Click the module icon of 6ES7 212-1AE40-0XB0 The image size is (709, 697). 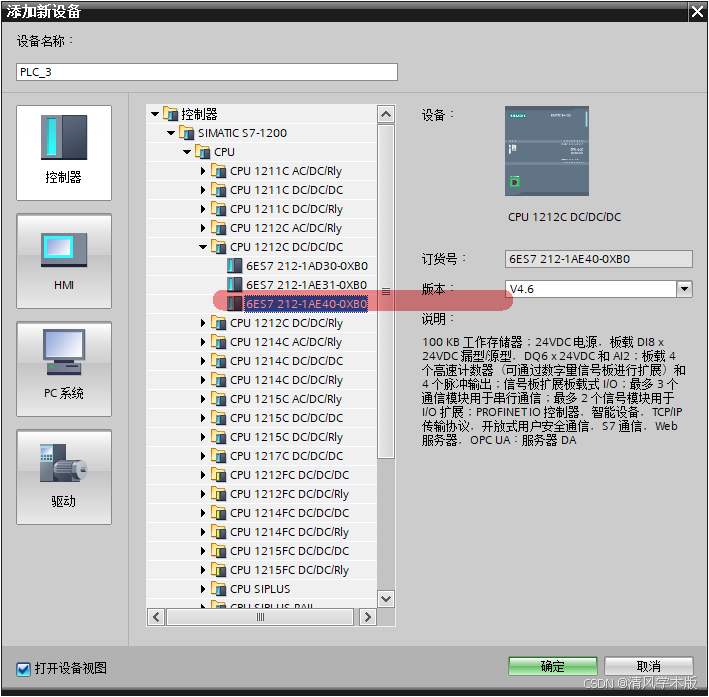234,304
